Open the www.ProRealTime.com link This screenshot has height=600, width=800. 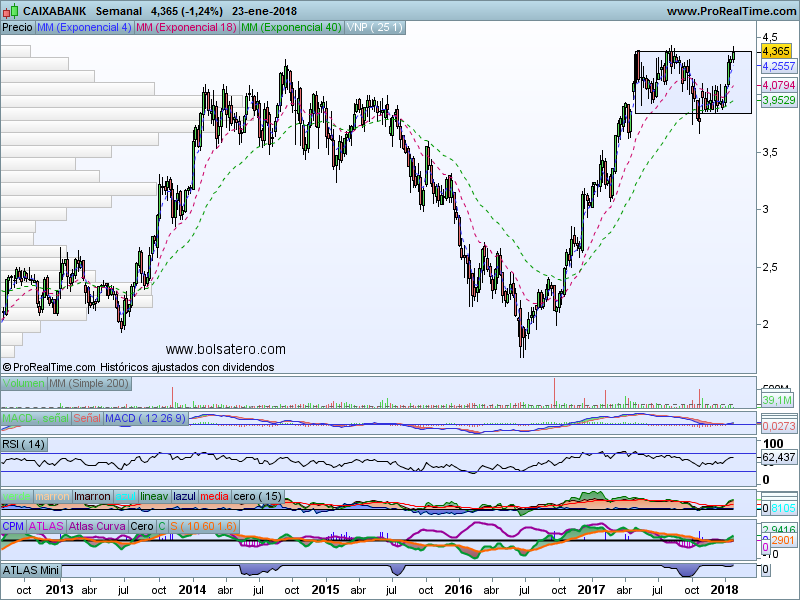click(x=730, y=11)
